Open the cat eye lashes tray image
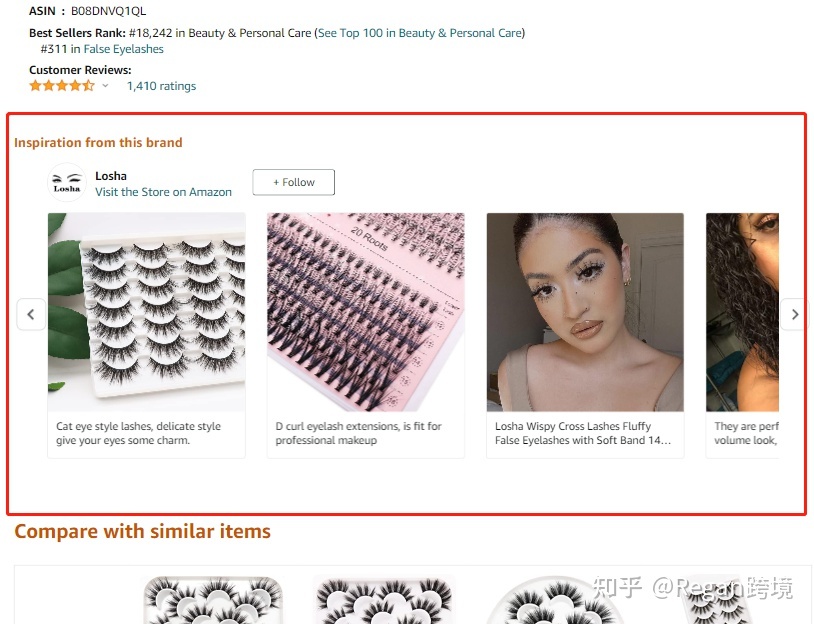This screenshot has width=814, height=624. tap(146, 312)
